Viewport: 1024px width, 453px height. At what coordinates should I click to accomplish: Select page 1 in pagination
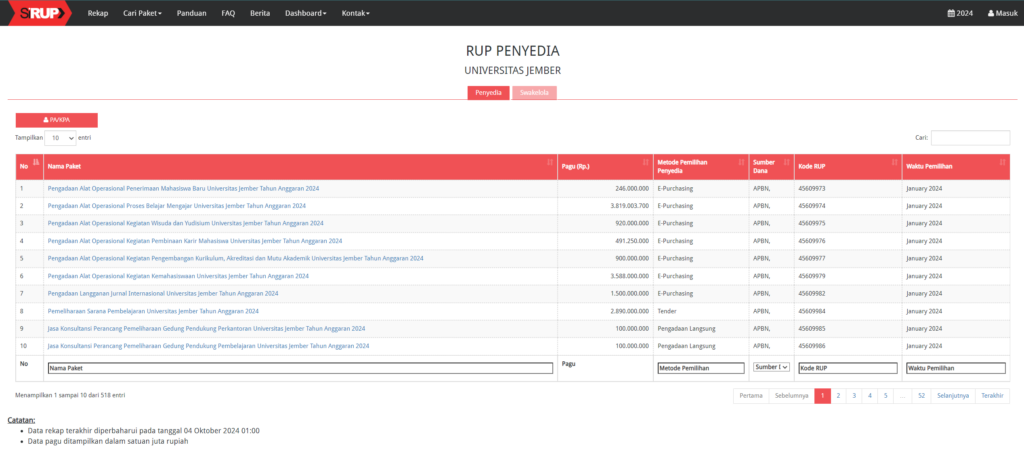(822, 396)
